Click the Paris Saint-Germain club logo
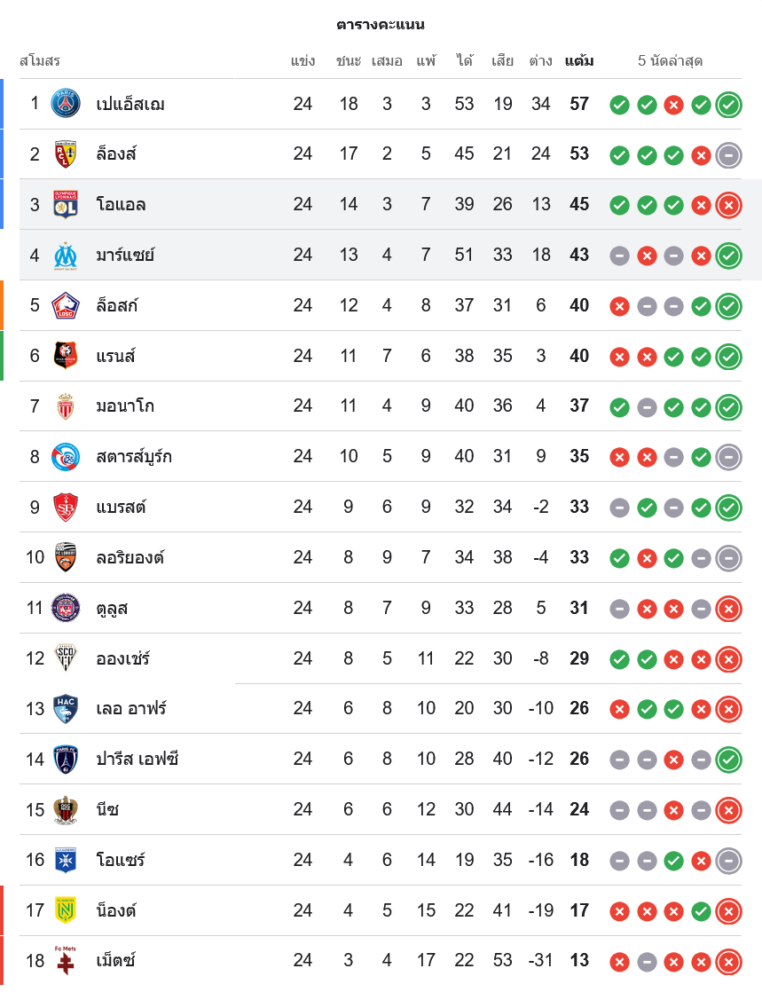The width and height of the screenshot is (762, 1000). point(66,104)
